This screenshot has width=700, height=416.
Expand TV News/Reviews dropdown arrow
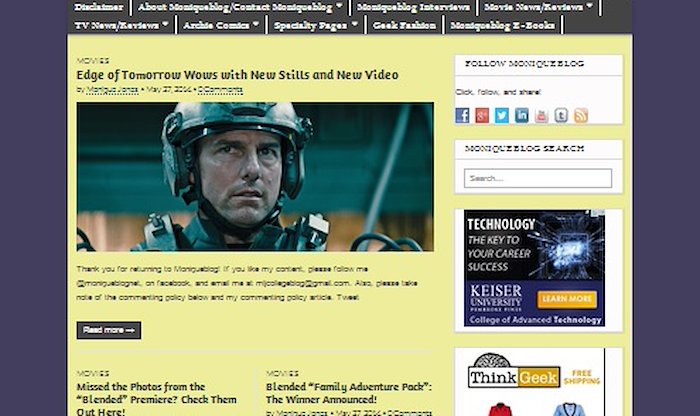click(x=165, y=24)
